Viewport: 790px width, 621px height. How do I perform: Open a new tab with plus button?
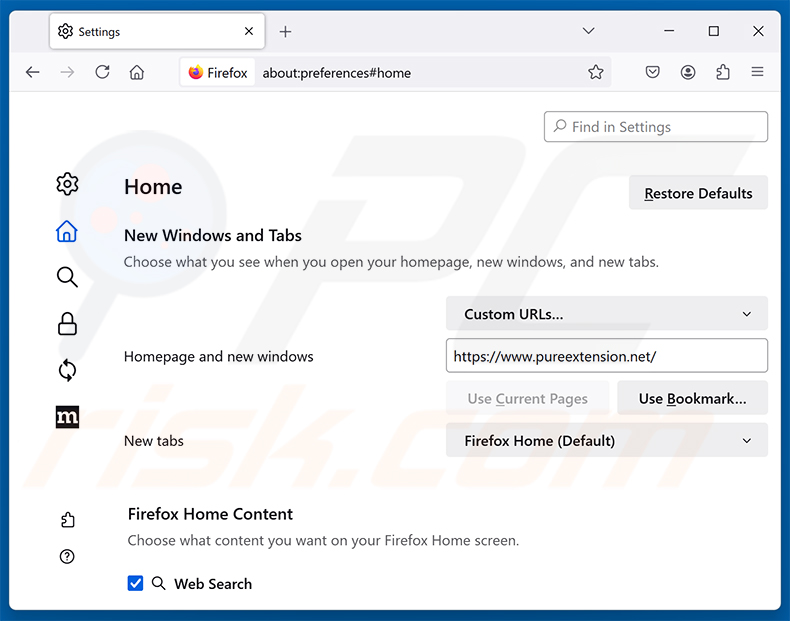point(285,32)
